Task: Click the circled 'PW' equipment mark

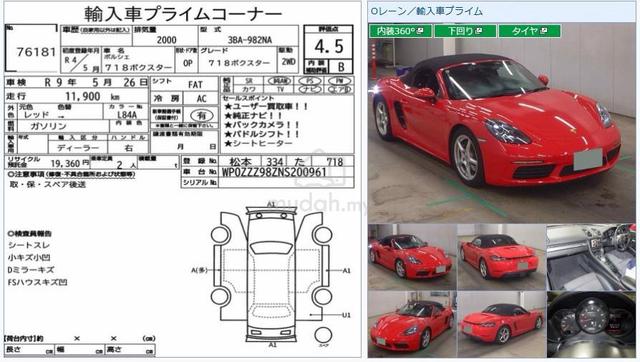Action: click(x=339, y=81)
